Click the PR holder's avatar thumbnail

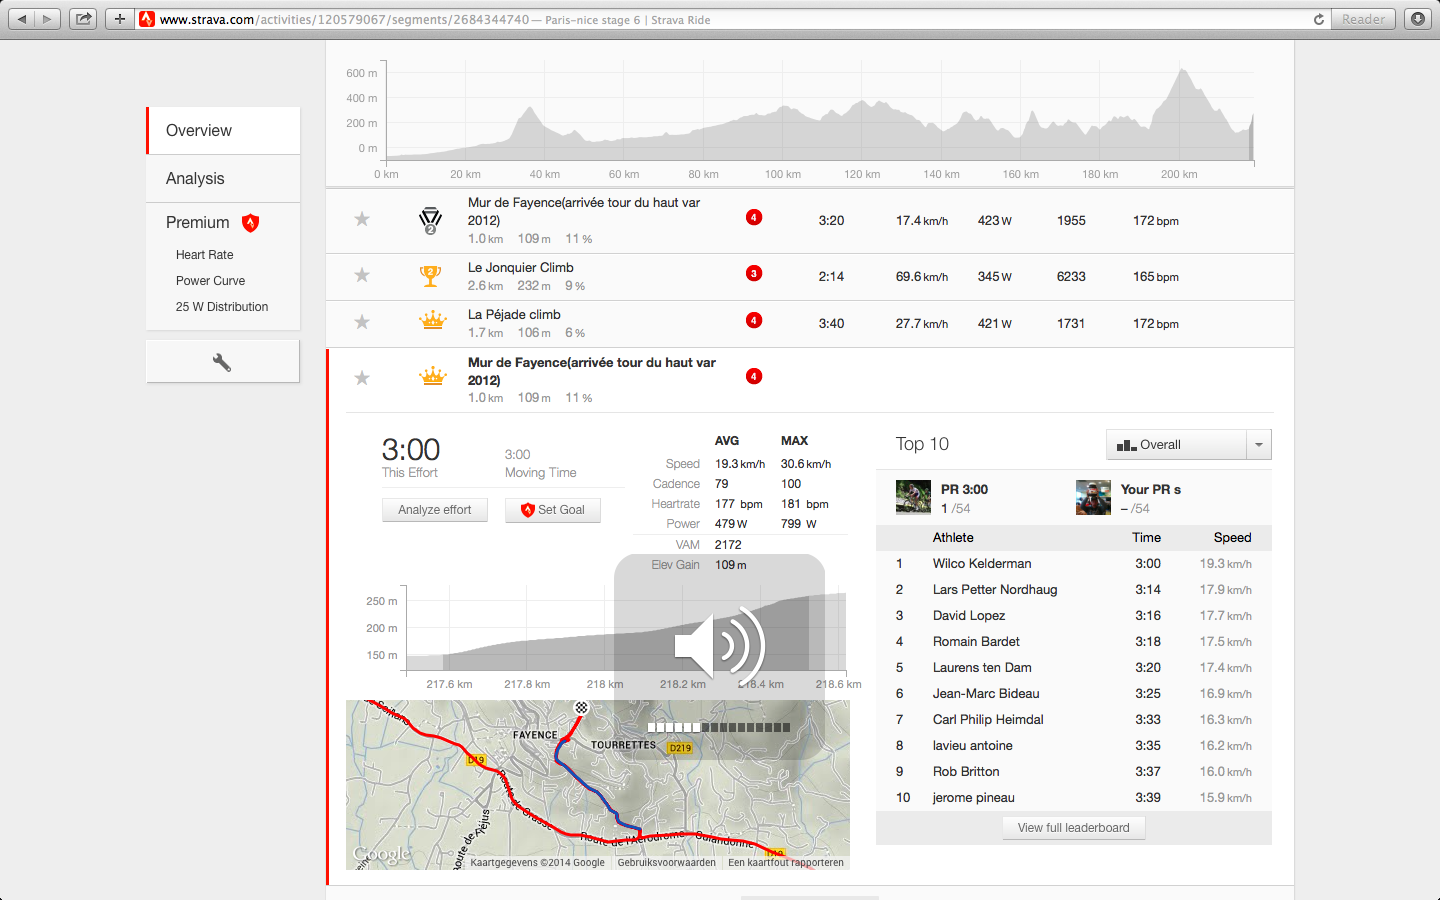[913, 497]
